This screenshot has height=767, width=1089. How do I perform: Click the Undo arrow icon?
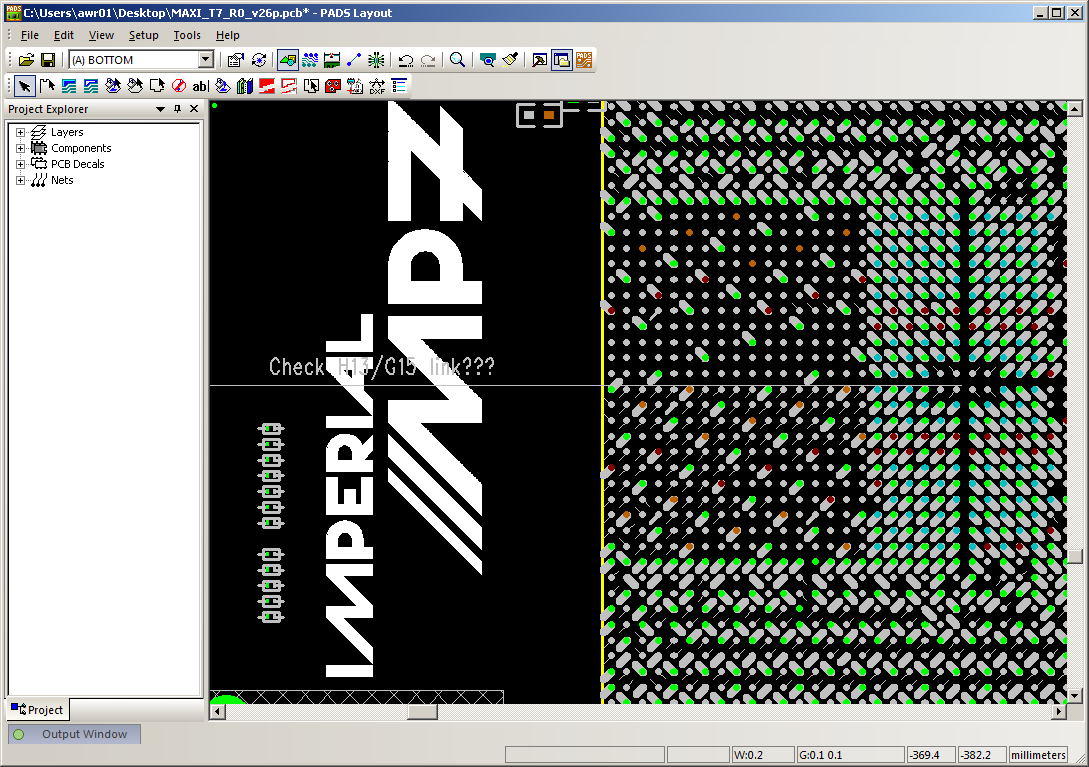406,60
